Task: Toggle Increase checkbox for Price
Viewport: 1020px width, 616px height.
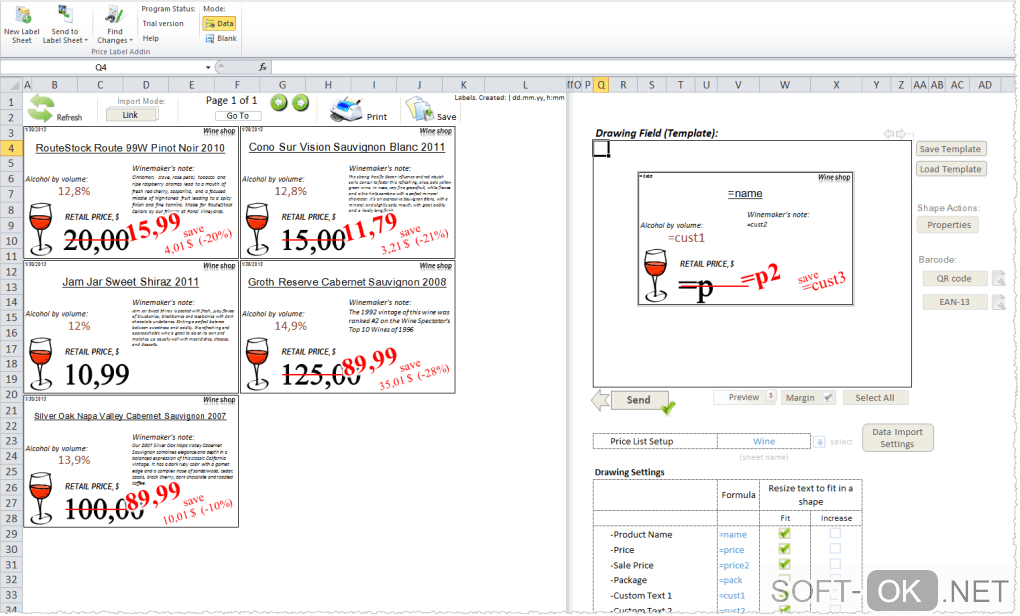Action: coord(835,548)
